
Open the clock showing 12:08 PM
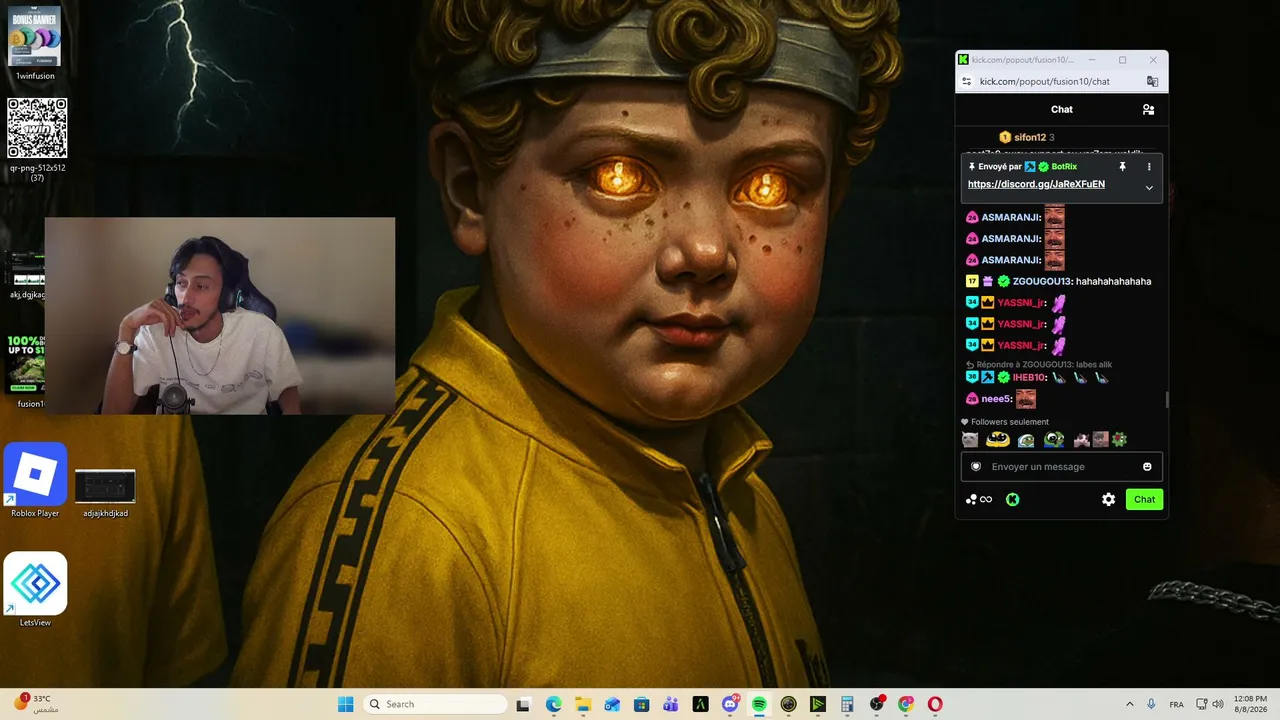click(1253, 704)
